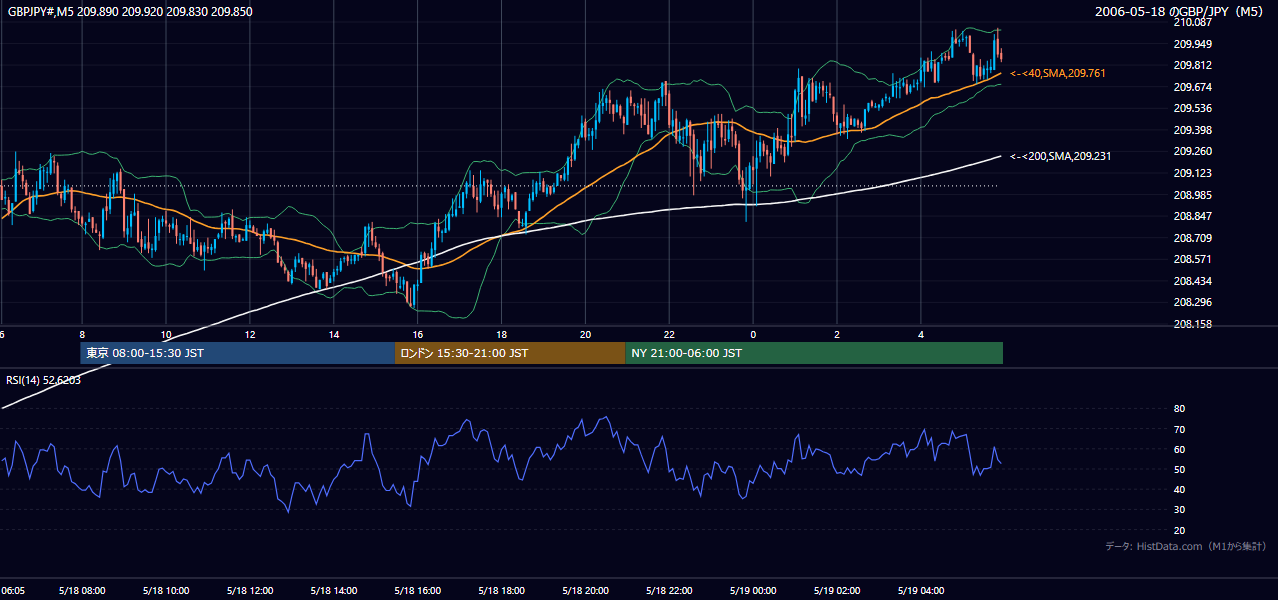Viewport: 1278px width, 600px height.
Task: Click the 5/18 10:00 time axis label
Action: click(166, 590)
